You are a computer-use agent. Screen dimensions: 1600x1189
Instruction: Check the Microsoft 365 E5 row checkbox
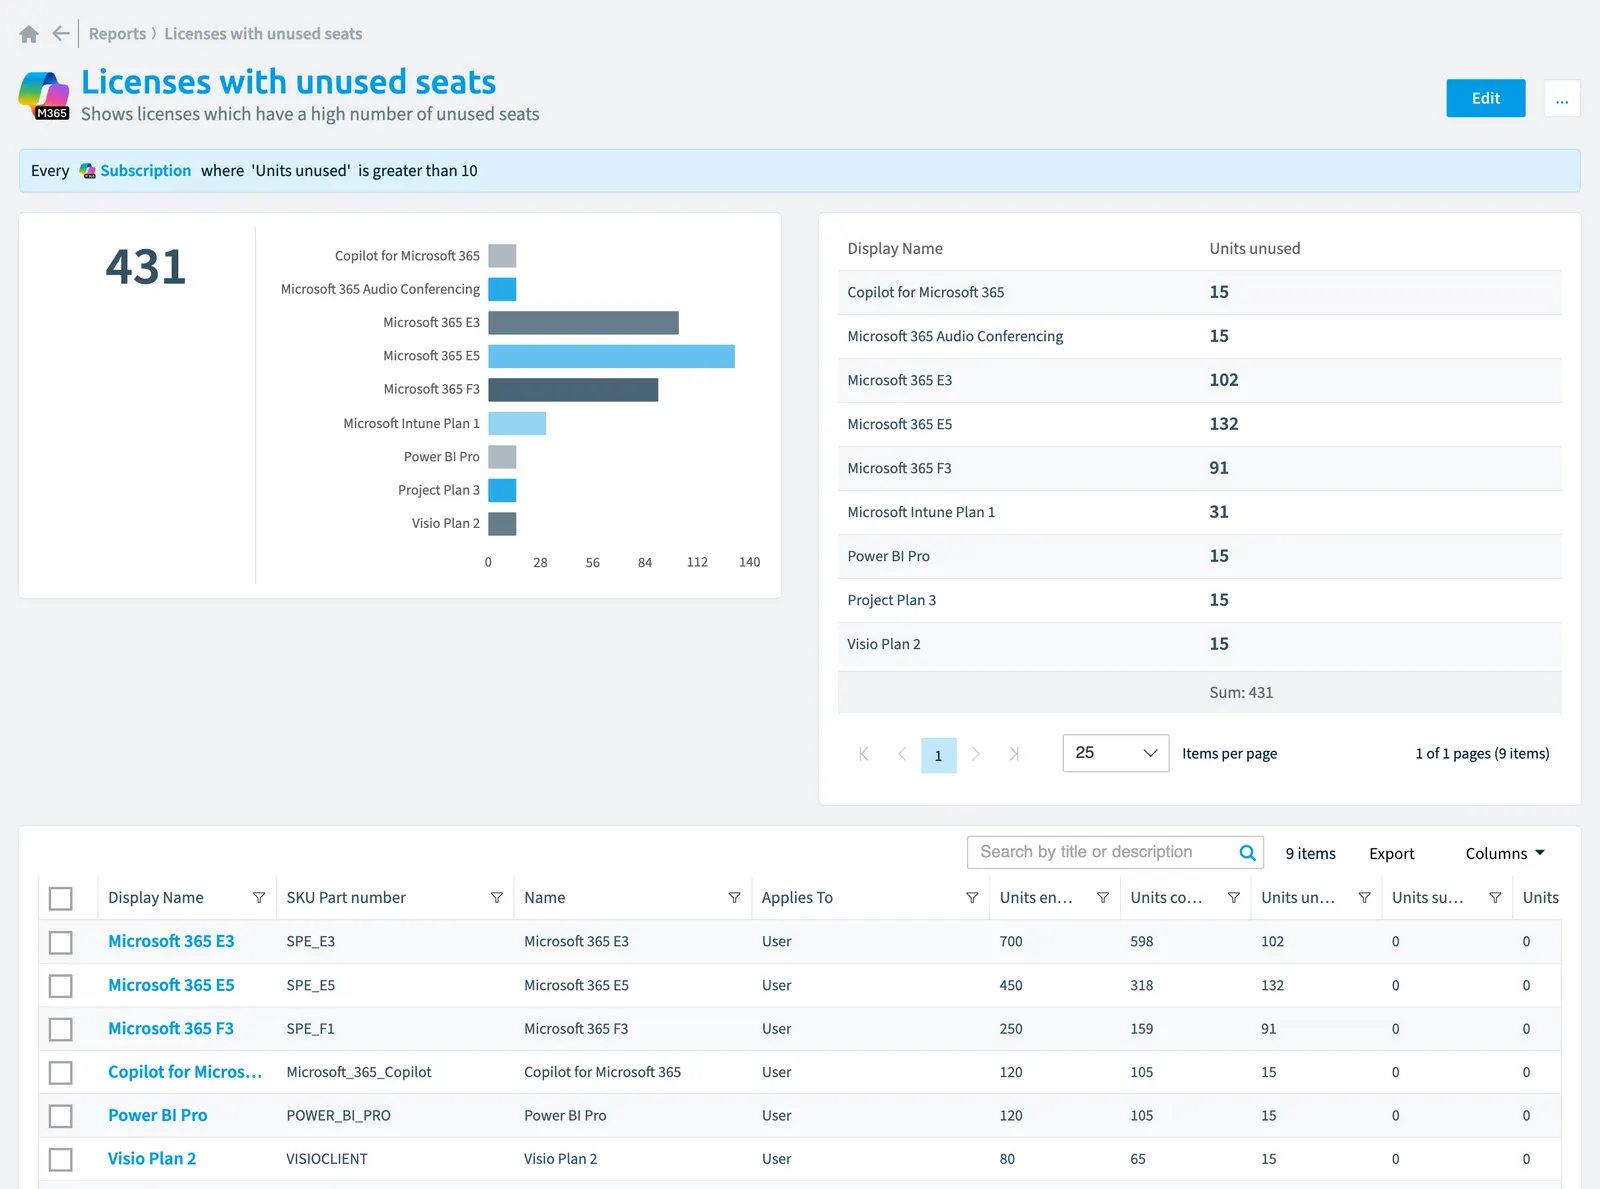61,986
